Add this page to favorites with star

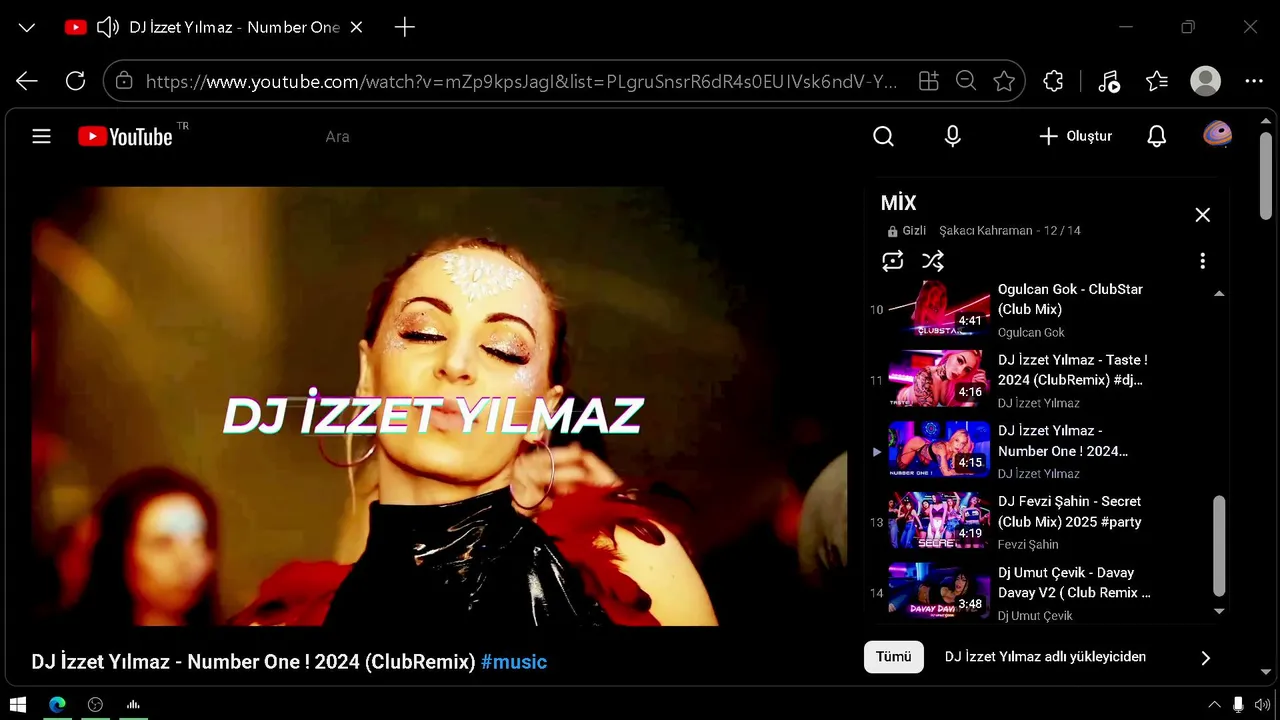1004,81
